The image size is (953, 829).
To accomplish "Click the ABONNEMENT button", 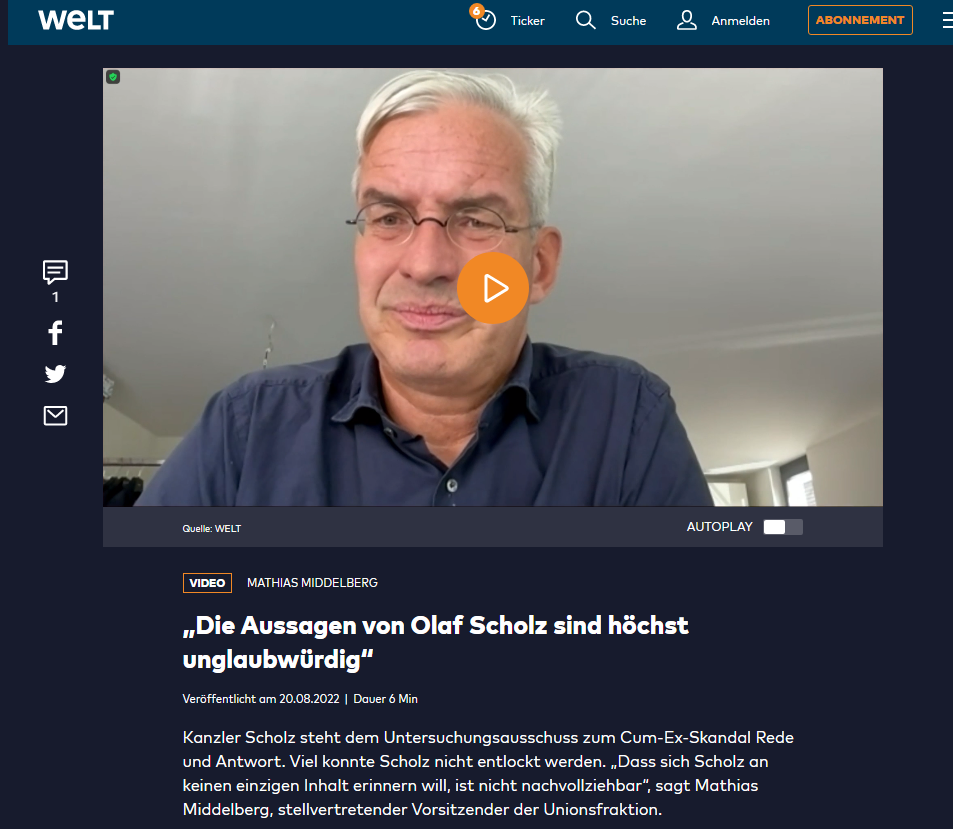I will click(x=860, y=20).
